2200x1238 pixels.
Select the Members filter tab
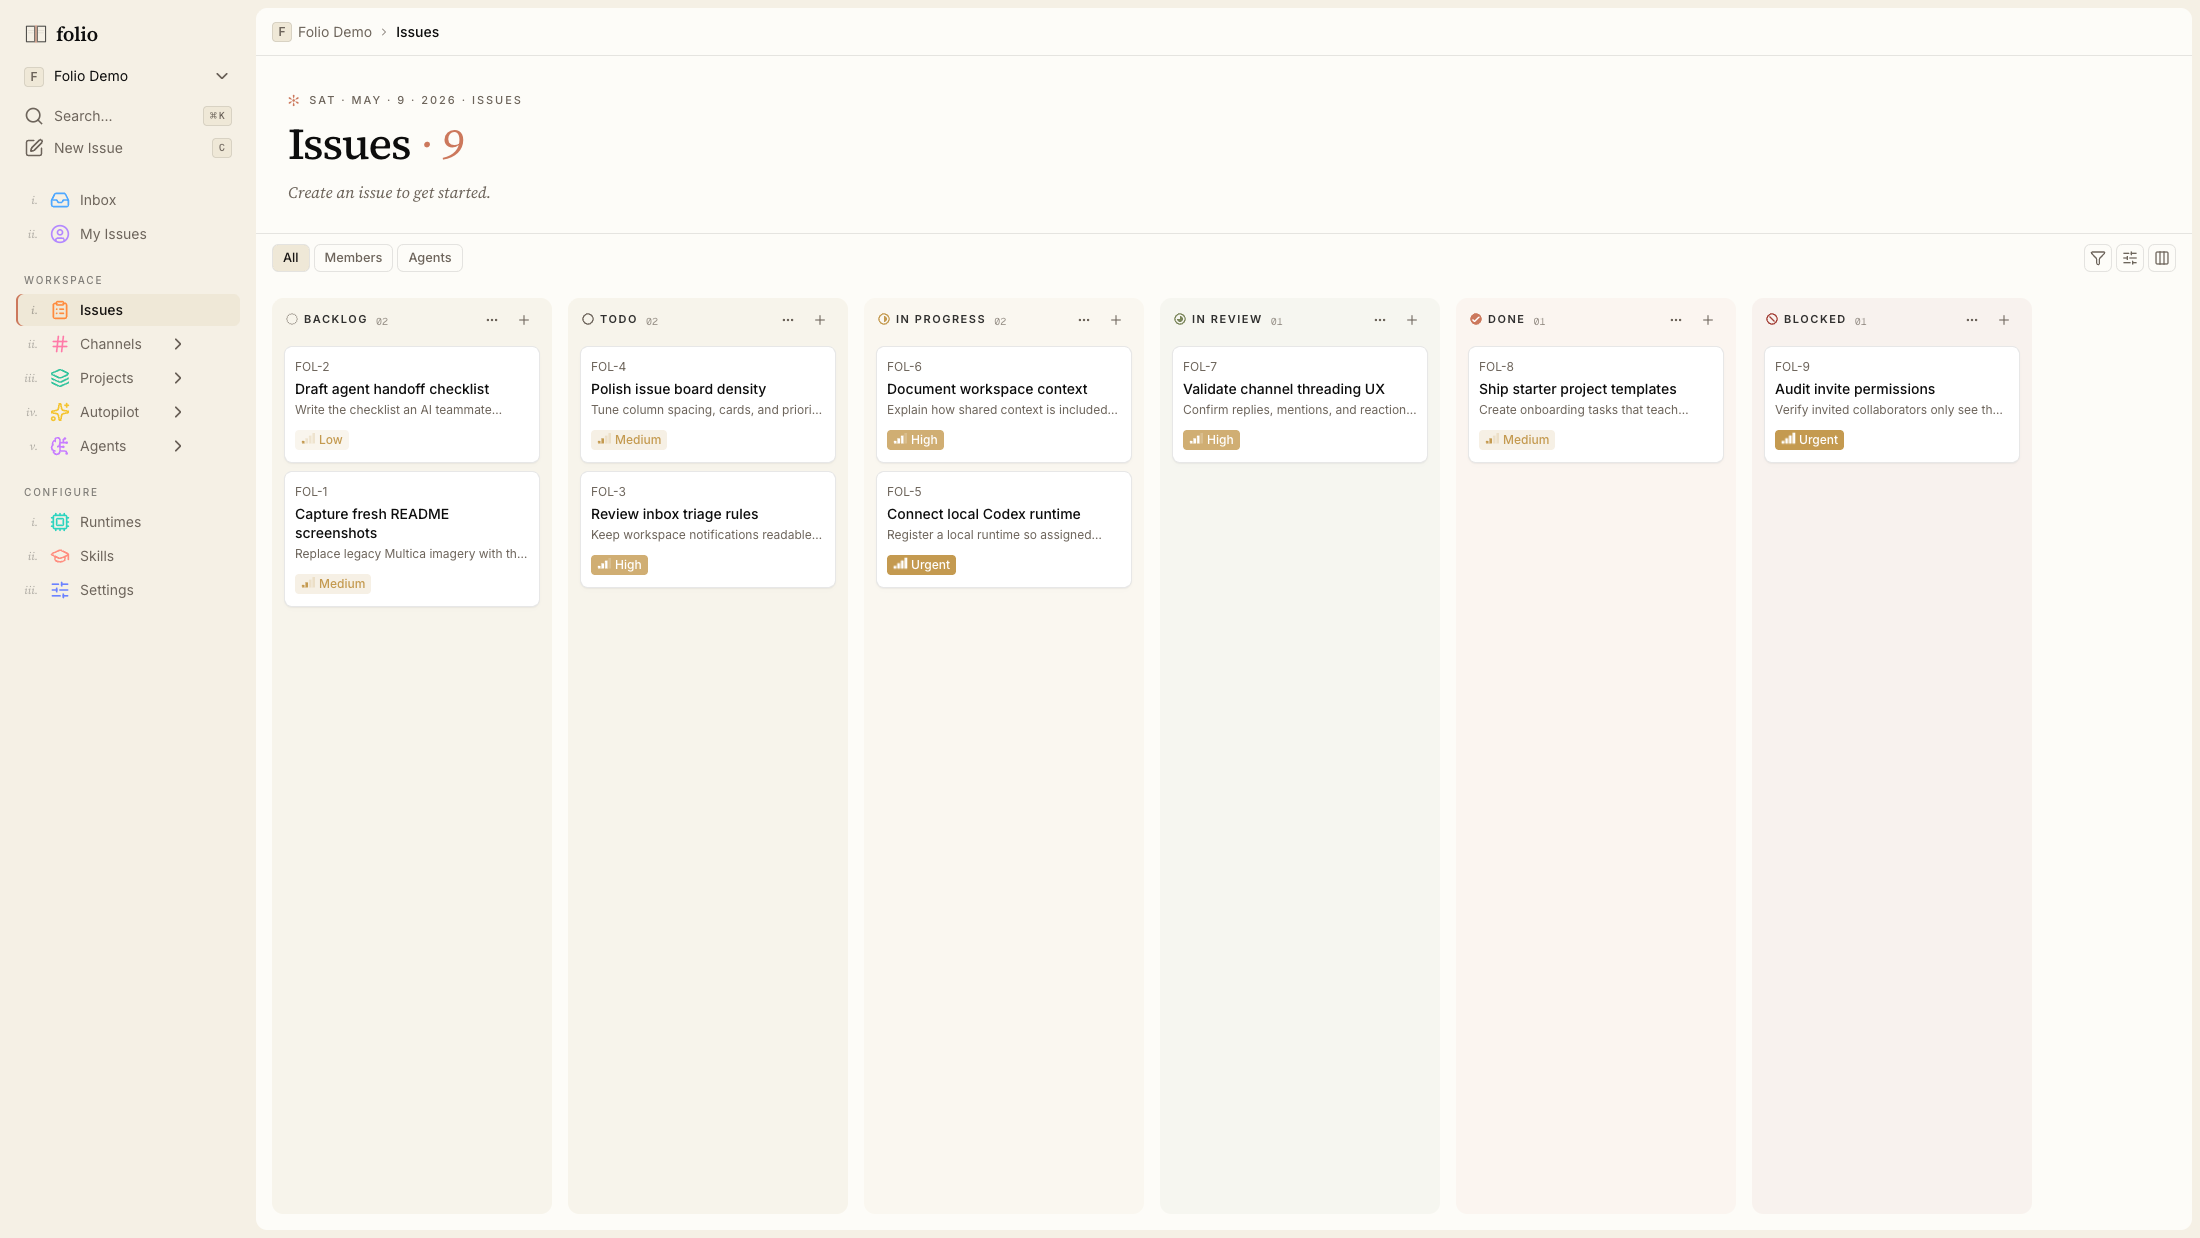[x=353, y=258]
